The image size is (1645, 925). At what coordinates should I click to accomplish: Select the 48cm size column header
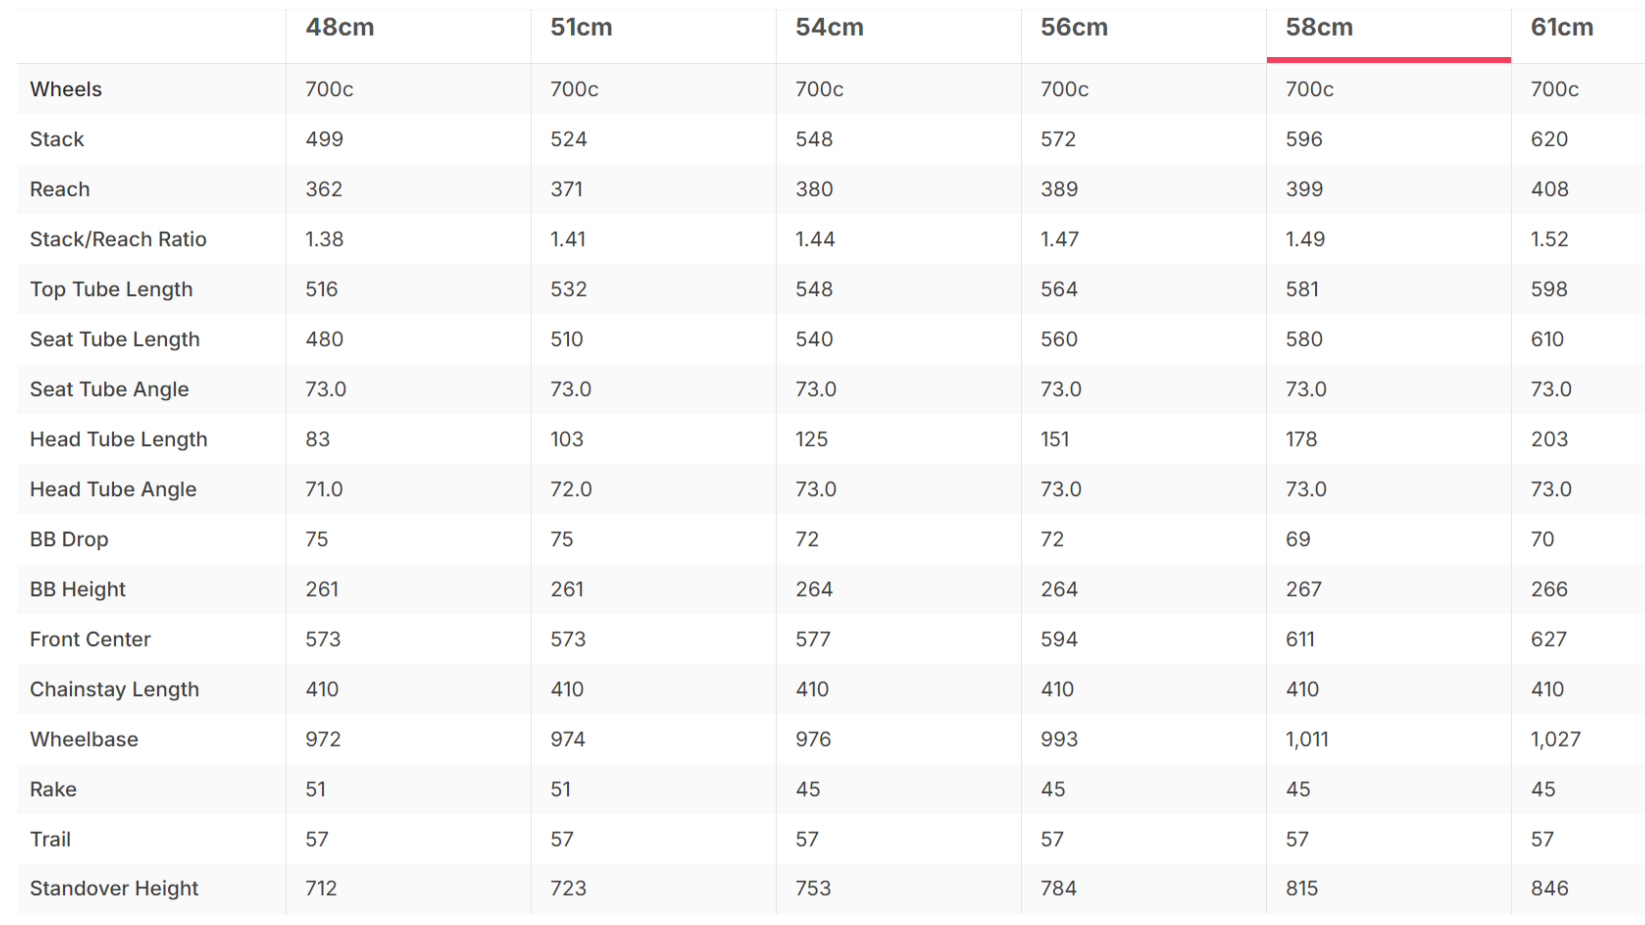(340, 28)
